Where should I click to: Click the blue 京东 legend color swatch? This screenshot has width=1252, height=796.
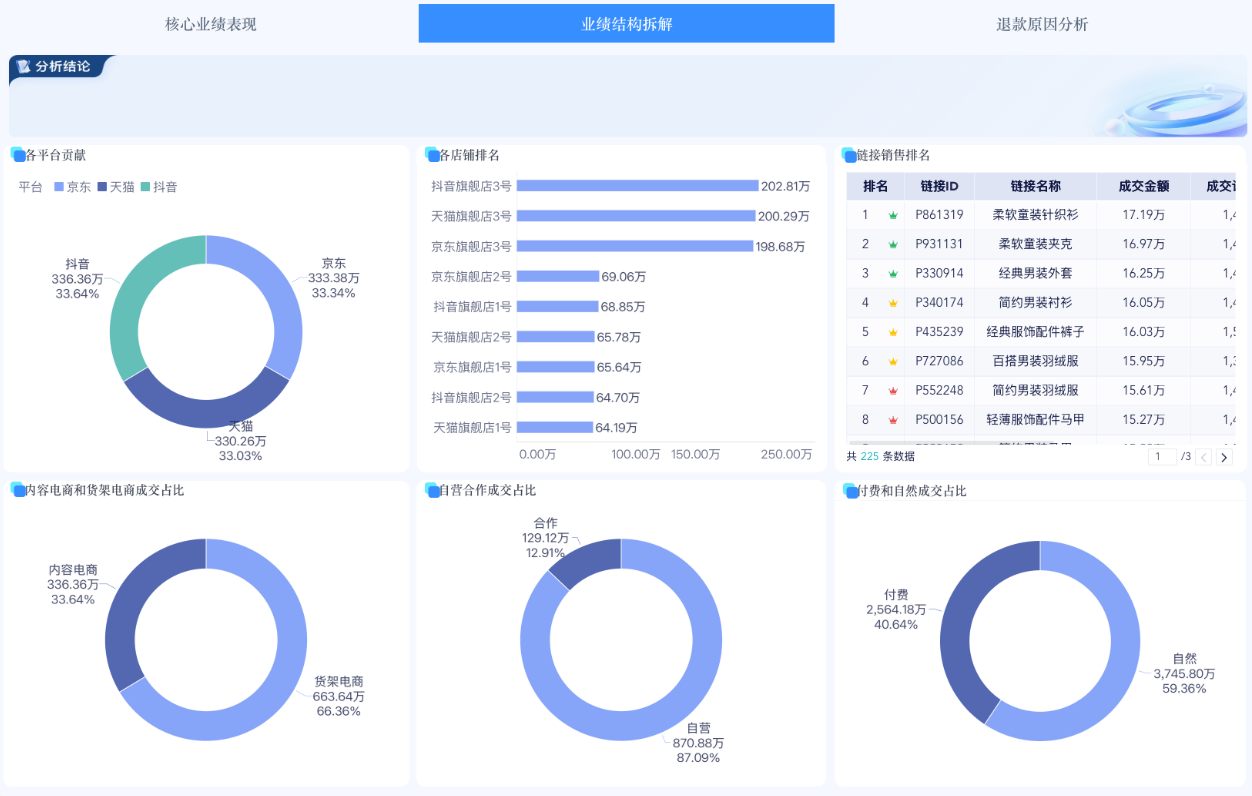click(x=58, y=186)
